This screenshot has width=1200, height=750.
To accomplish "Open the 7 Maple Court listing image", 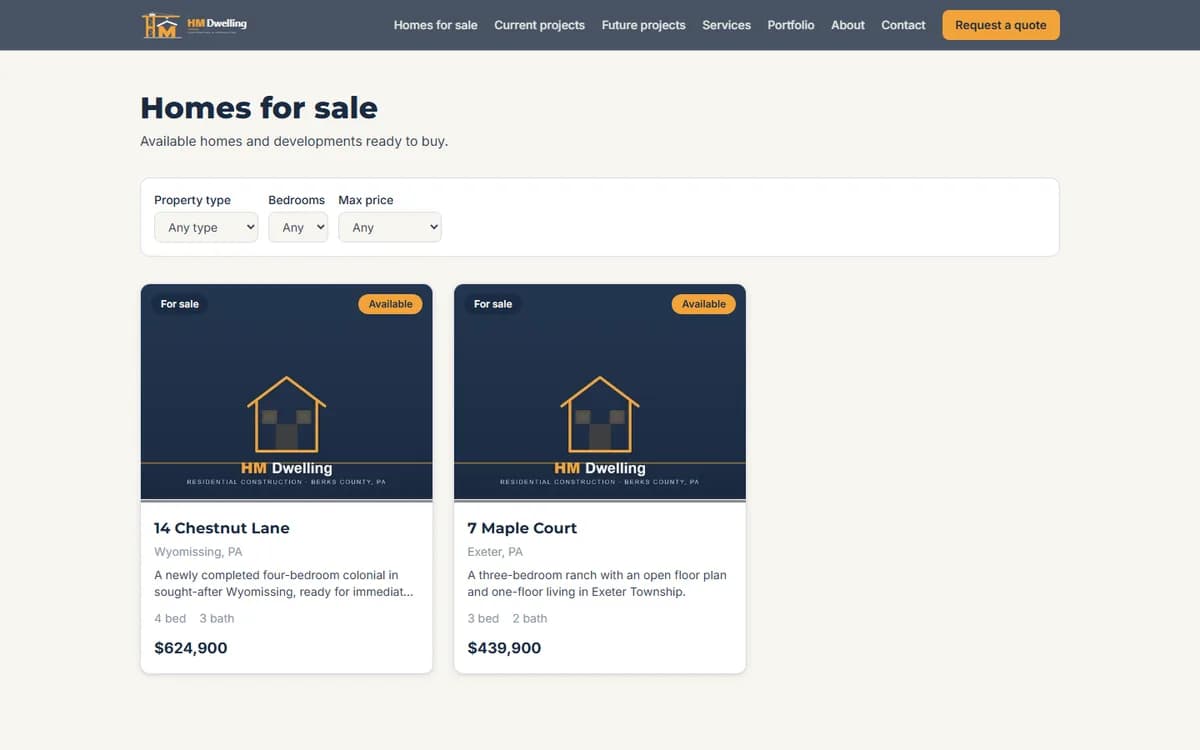I will [599, 392].
